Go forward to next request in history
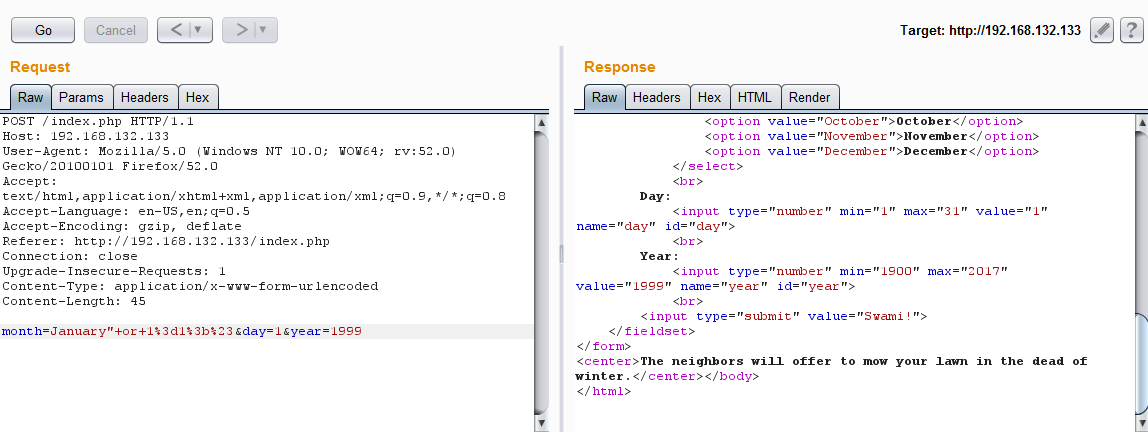1148x432 pixels. (x=241, y=30)
